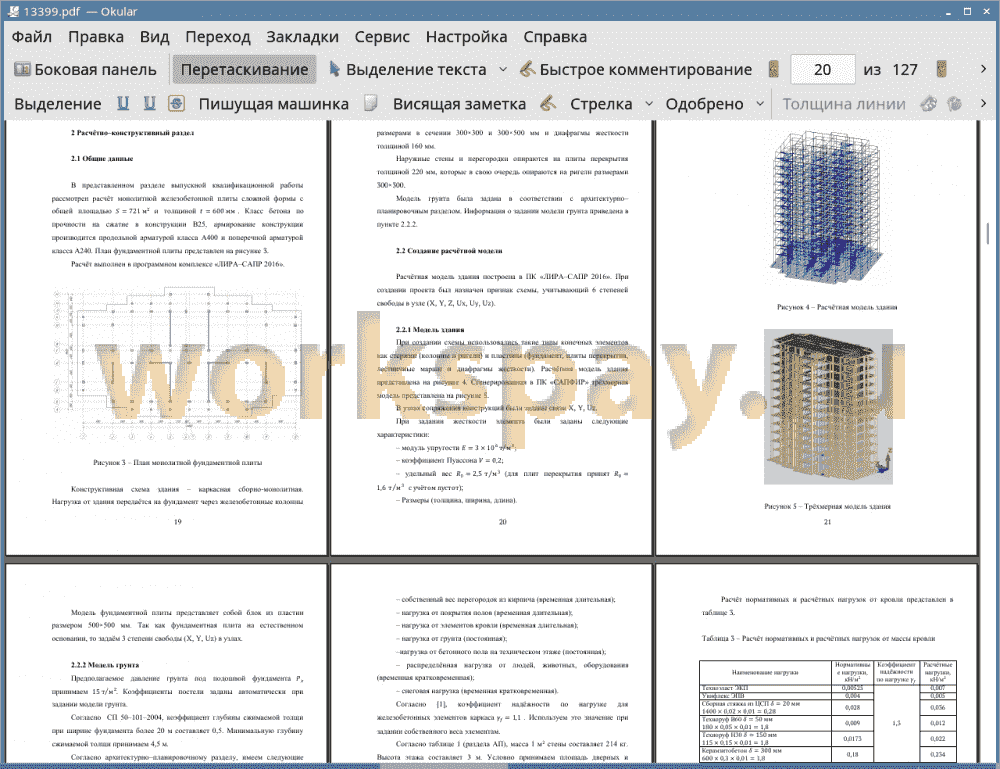
Task: Open the Закладки menu
Action: click(302, 37)
